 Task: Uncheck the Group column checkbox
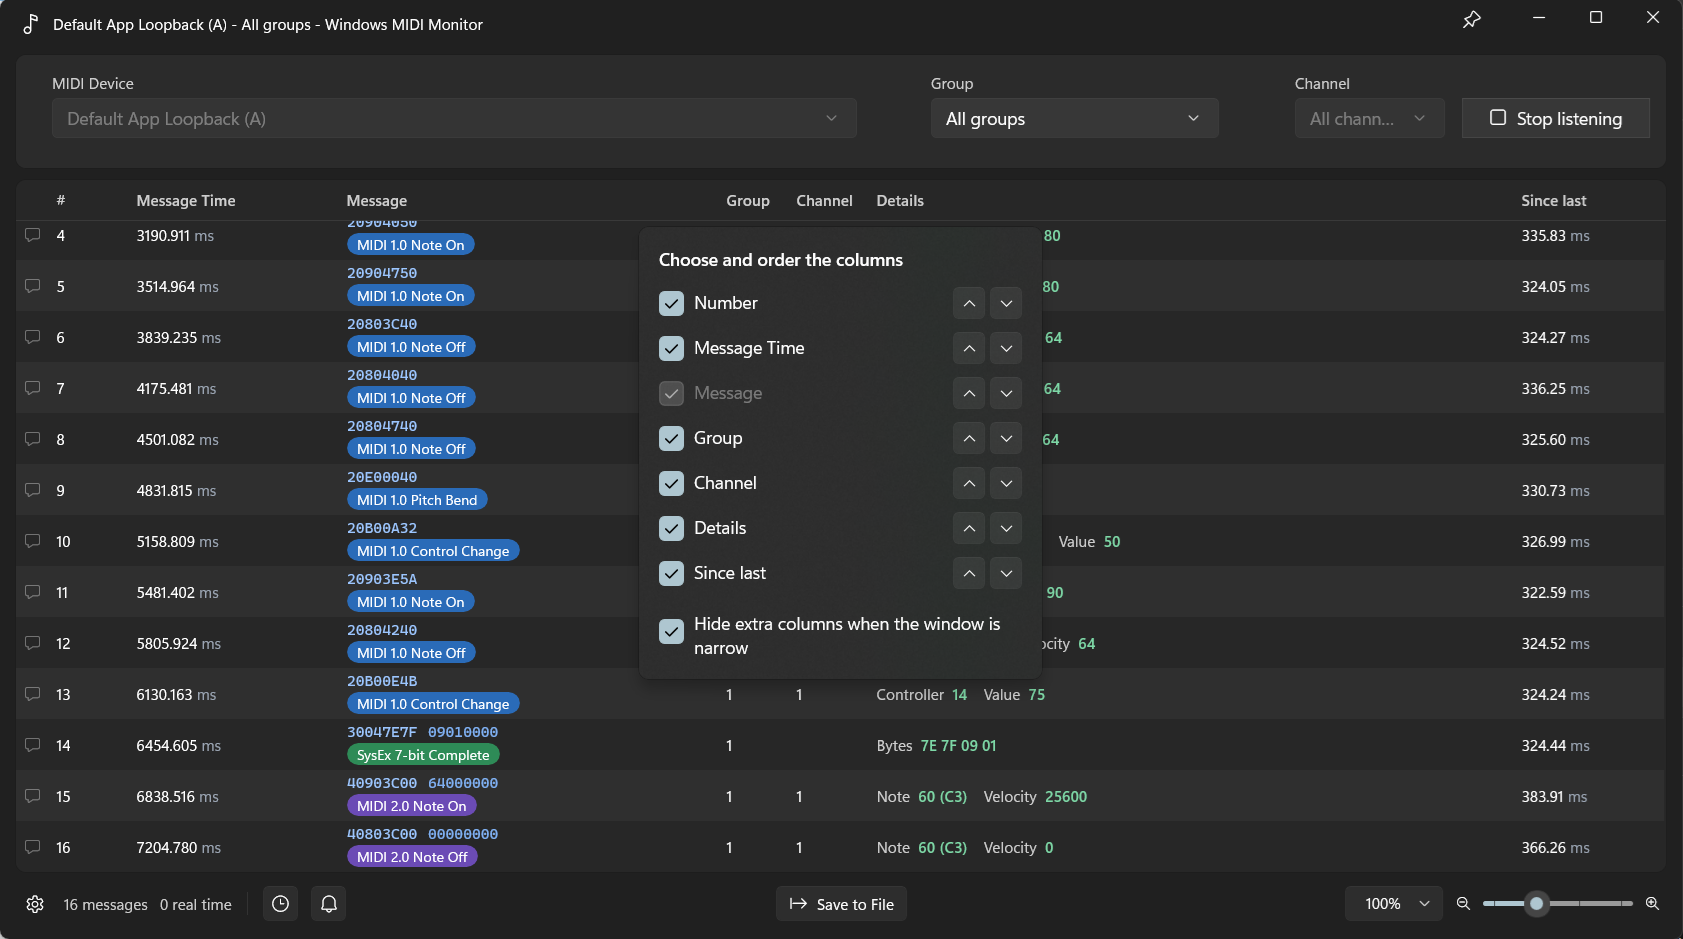[x=671, y=438]
